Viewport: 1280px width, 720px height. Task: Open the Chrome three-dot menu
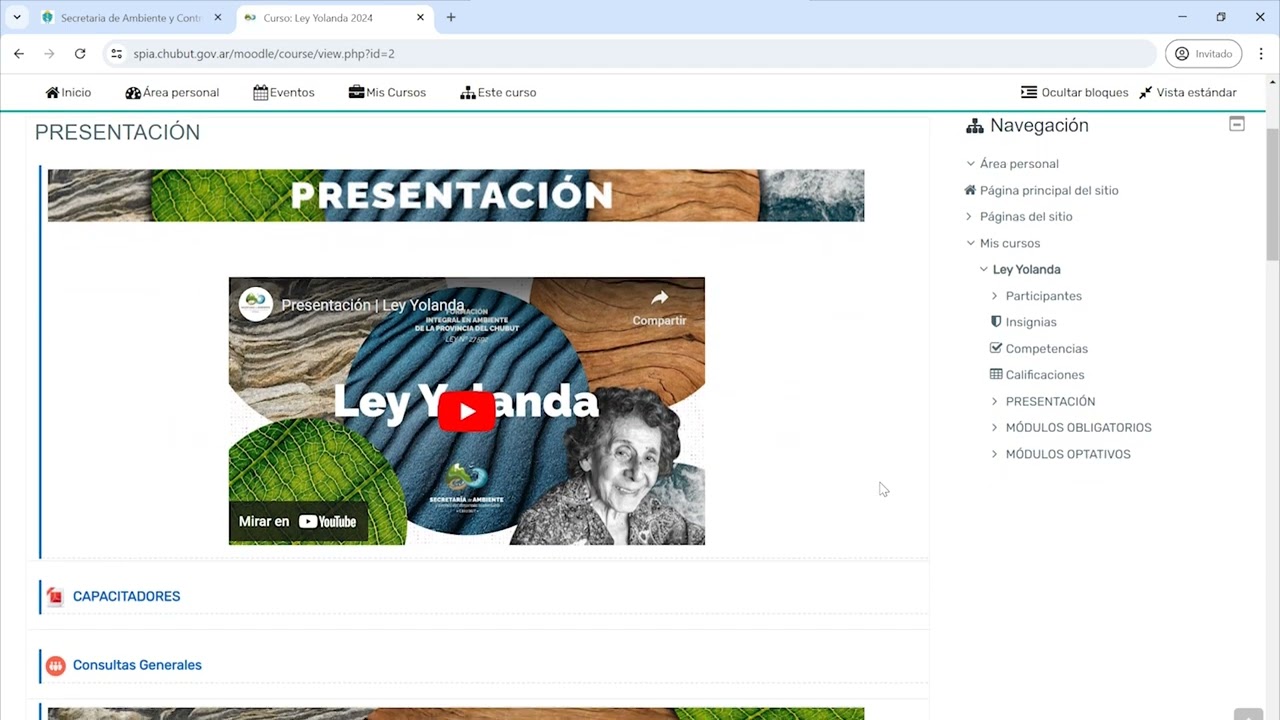click(x=1261, y=54)
